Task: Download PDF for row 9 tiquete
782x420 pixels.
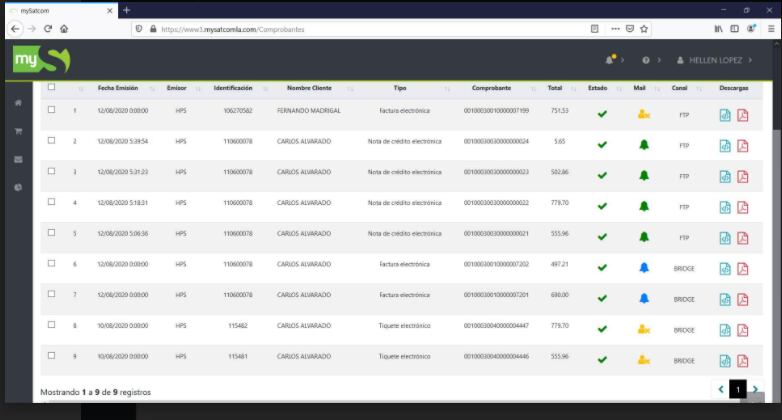Action: click(x=743, y=359)
